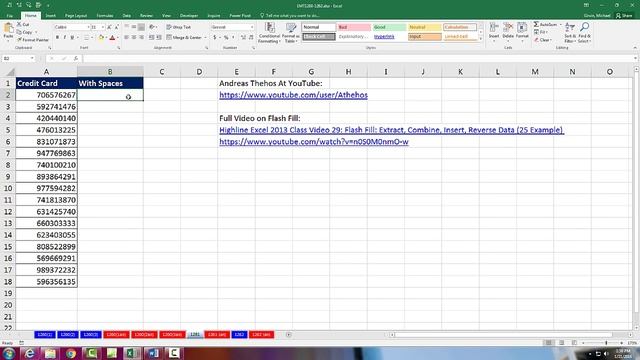Click the fill color paint bucket
The image size is (640, 360).
pyautogui.click(x=101, y=38)
